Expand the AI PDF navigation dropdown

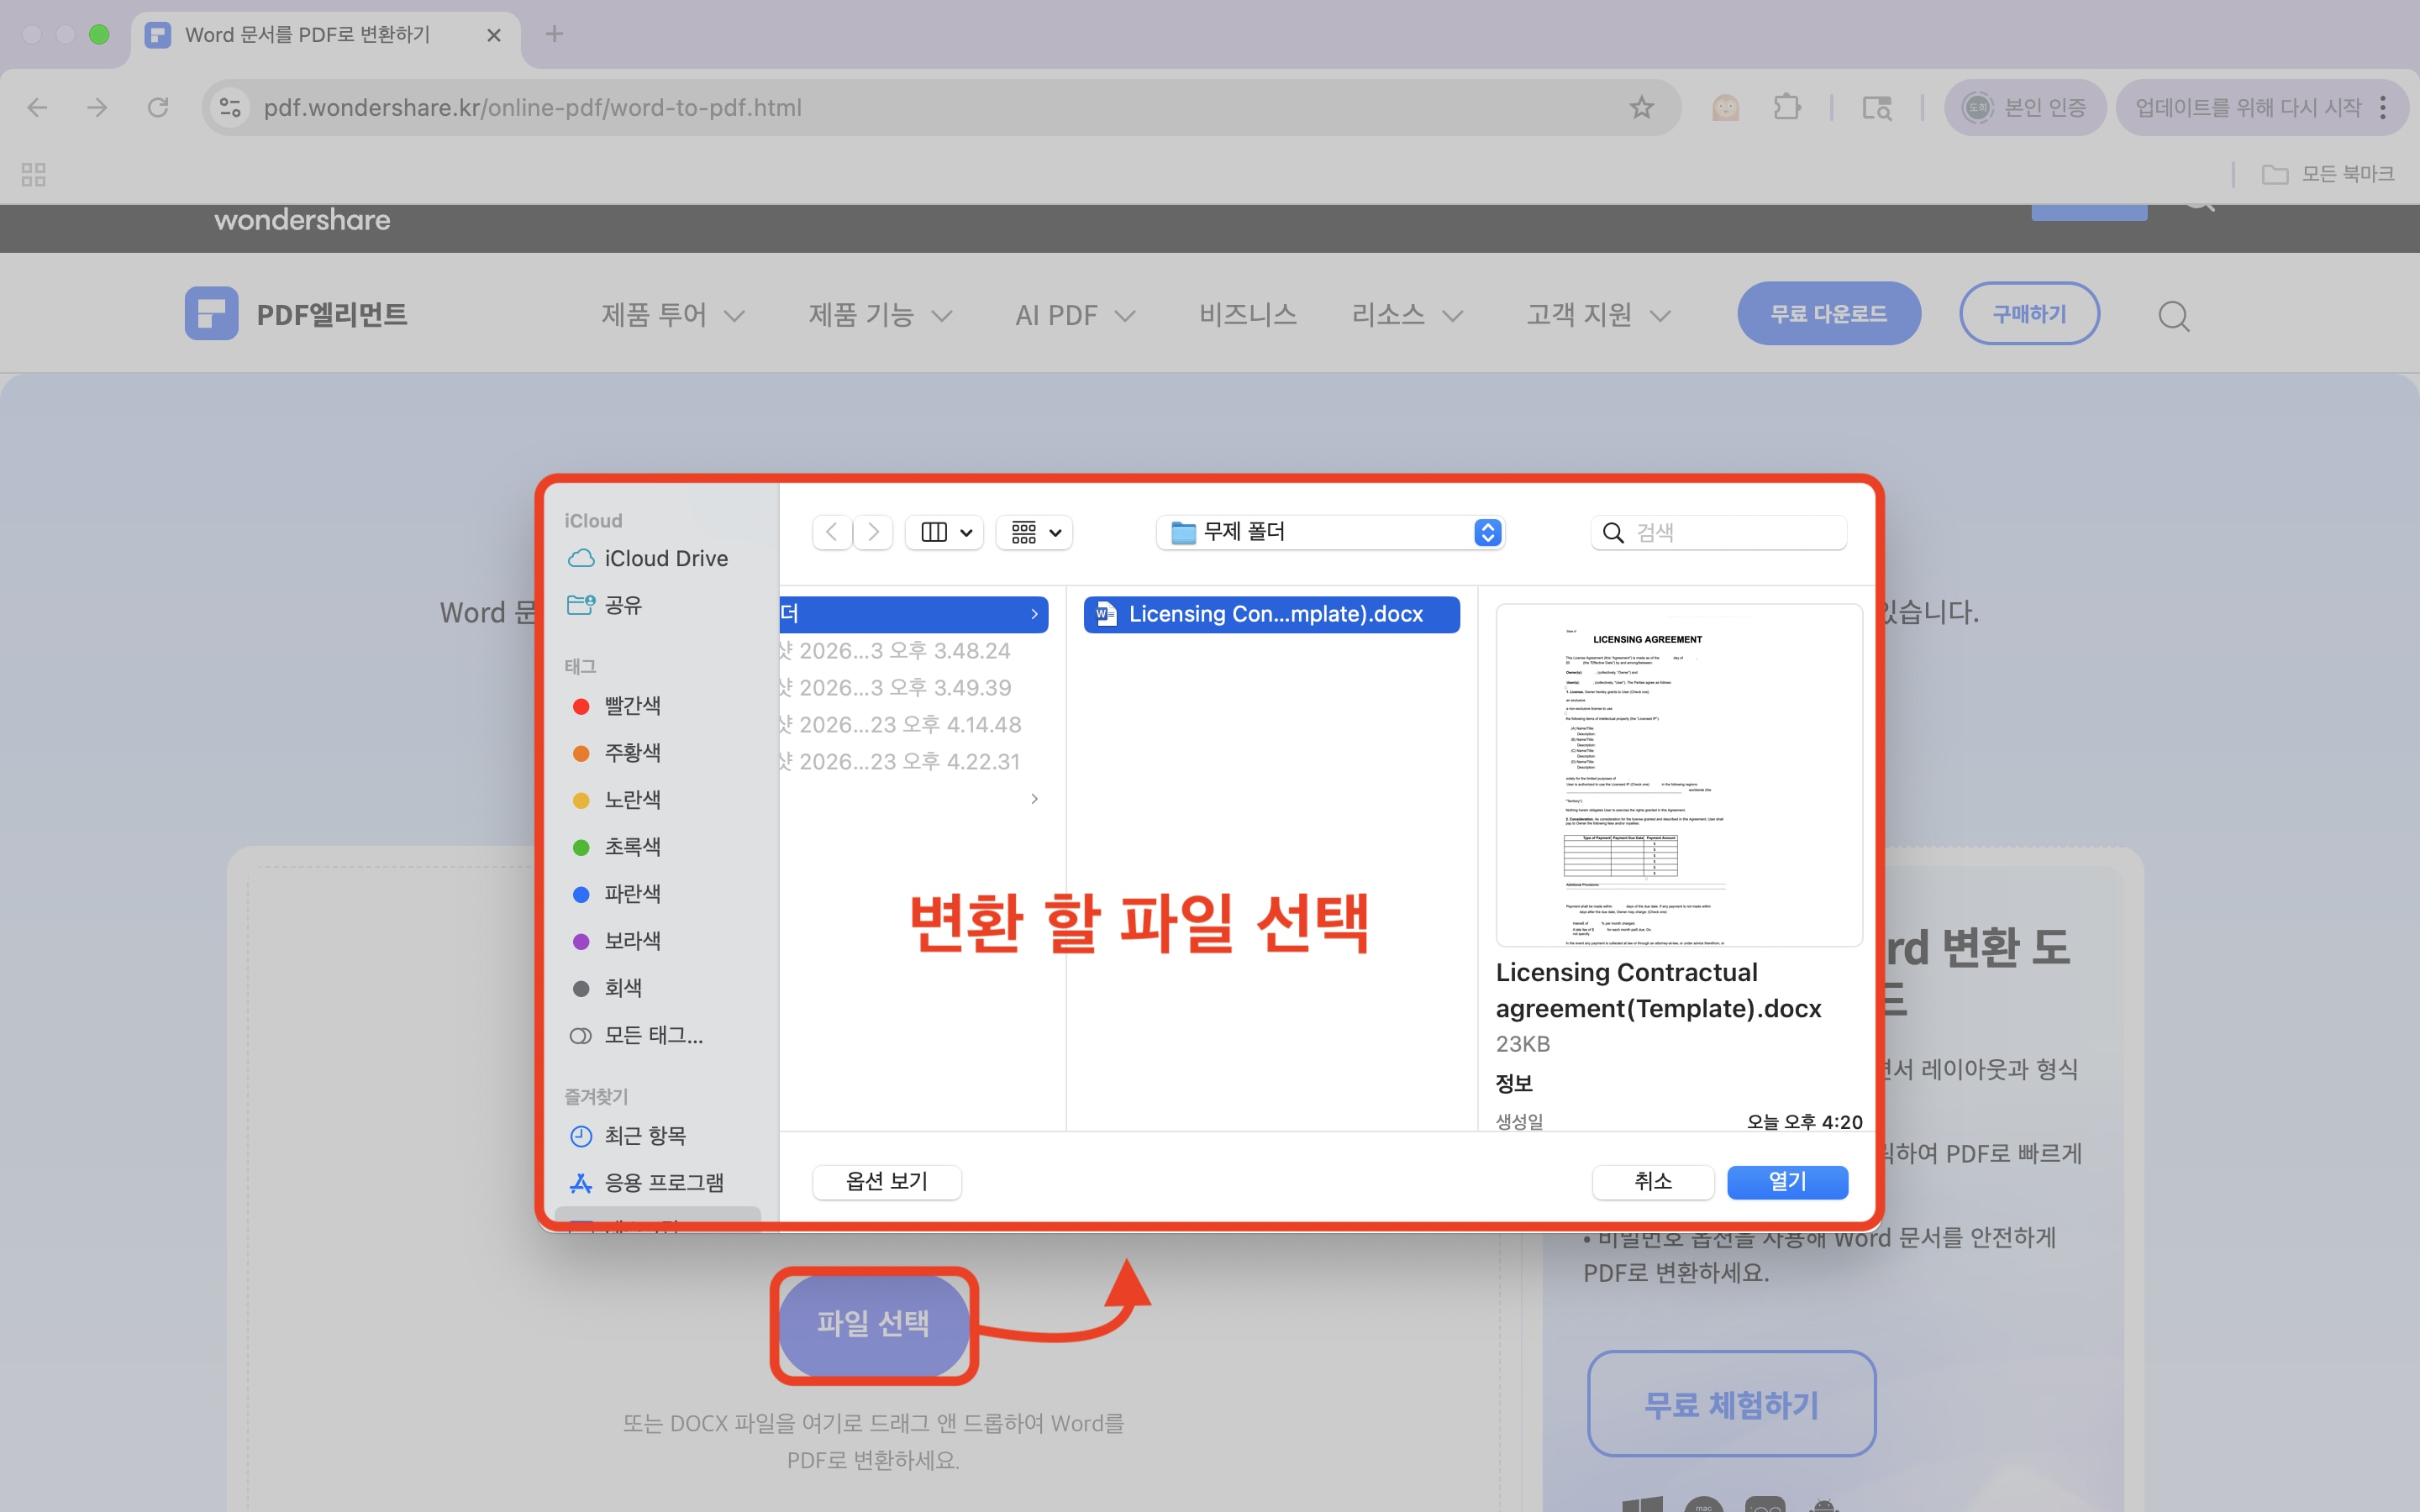[x=1074, y=314]
